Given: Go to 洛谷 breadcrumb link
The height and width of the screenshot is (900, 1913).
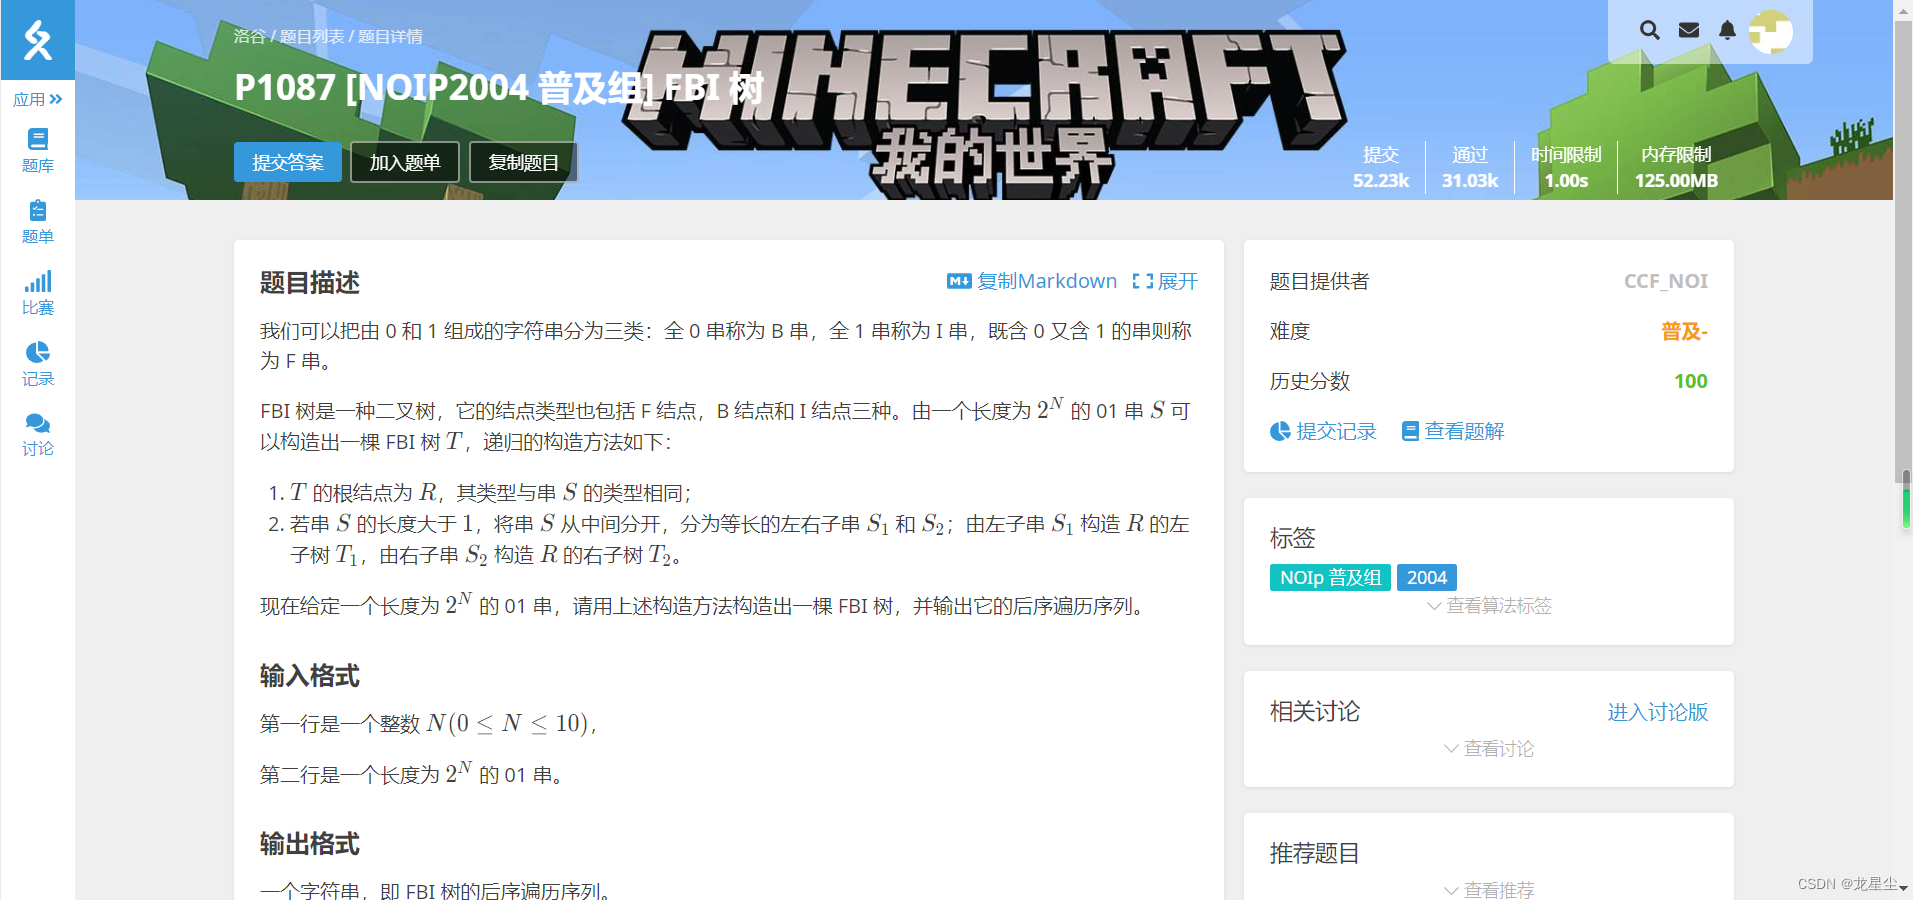Looking at the screenshot, I should (250, 36).
